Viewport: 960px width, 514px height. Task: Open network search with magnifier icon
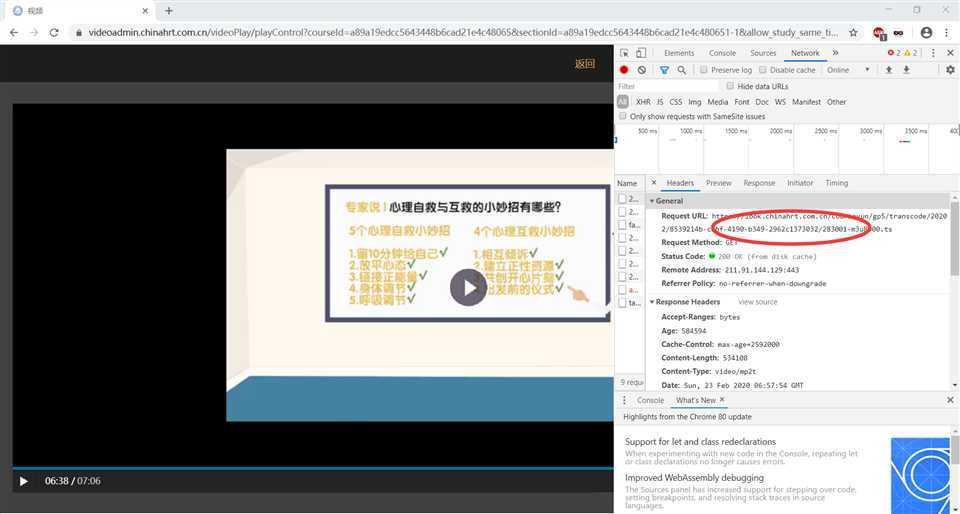(x=681, y=70)
